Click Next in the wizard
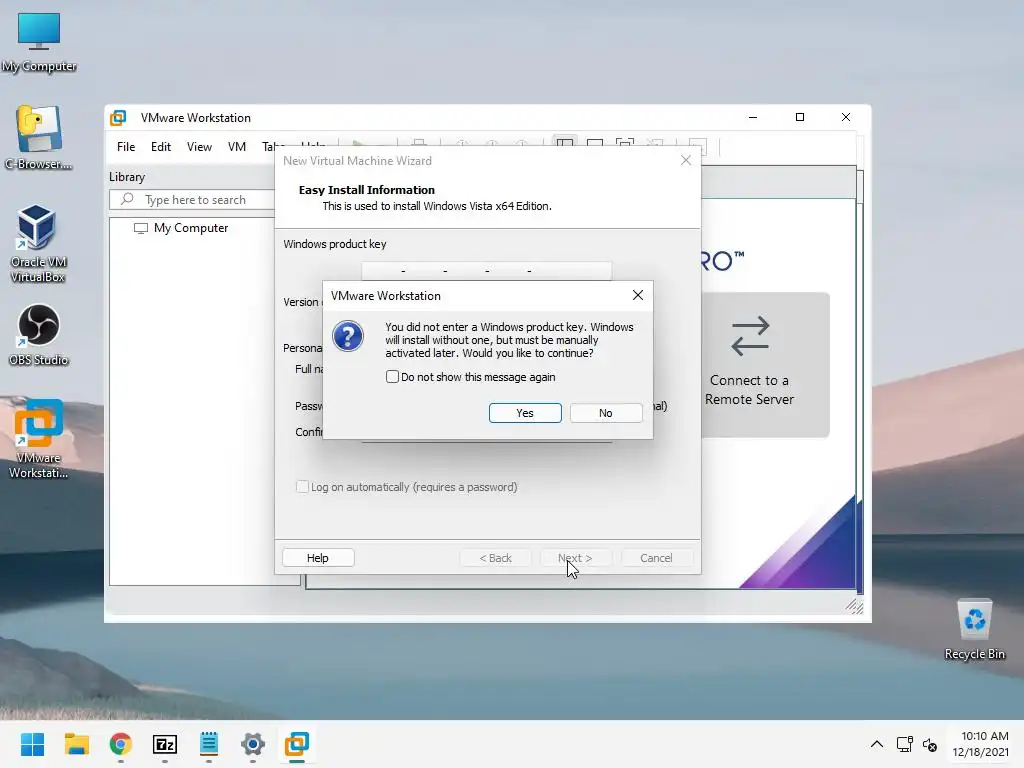 tap(575, 558)
